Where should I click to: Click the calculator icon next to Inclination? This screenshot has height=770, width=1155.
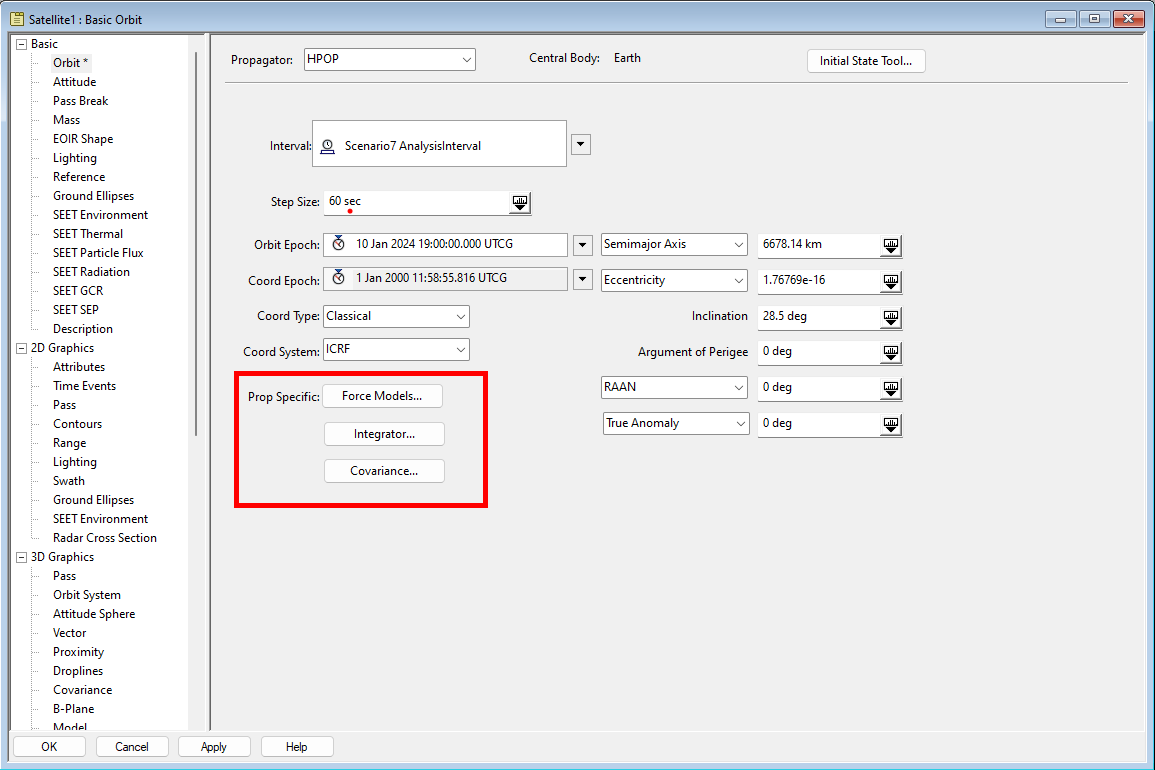[x=890, y=317]
